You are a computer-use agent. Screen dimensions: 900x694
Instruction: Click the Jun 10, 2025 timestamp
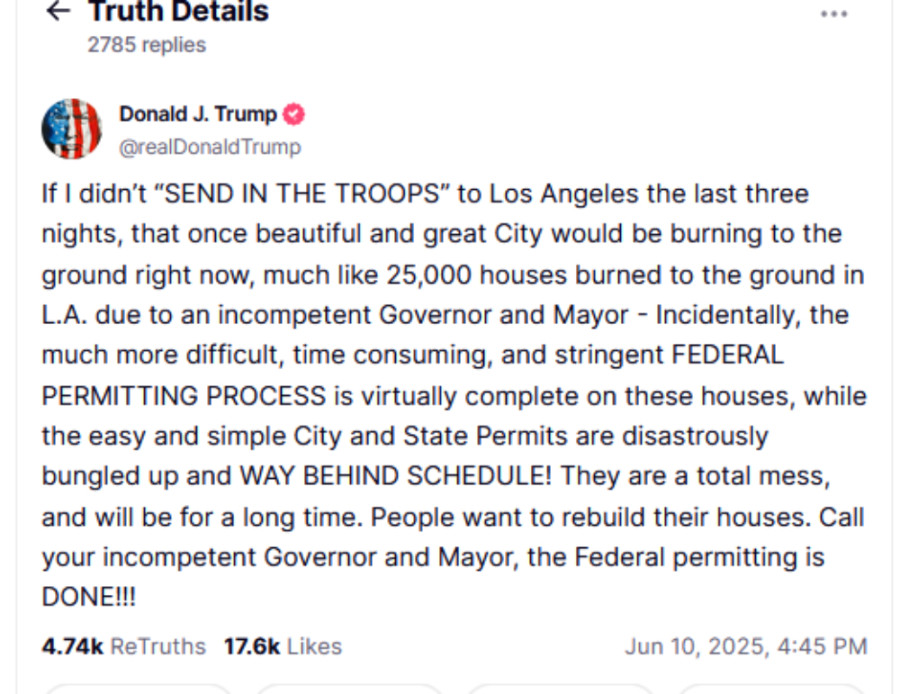tap(748, 647)
